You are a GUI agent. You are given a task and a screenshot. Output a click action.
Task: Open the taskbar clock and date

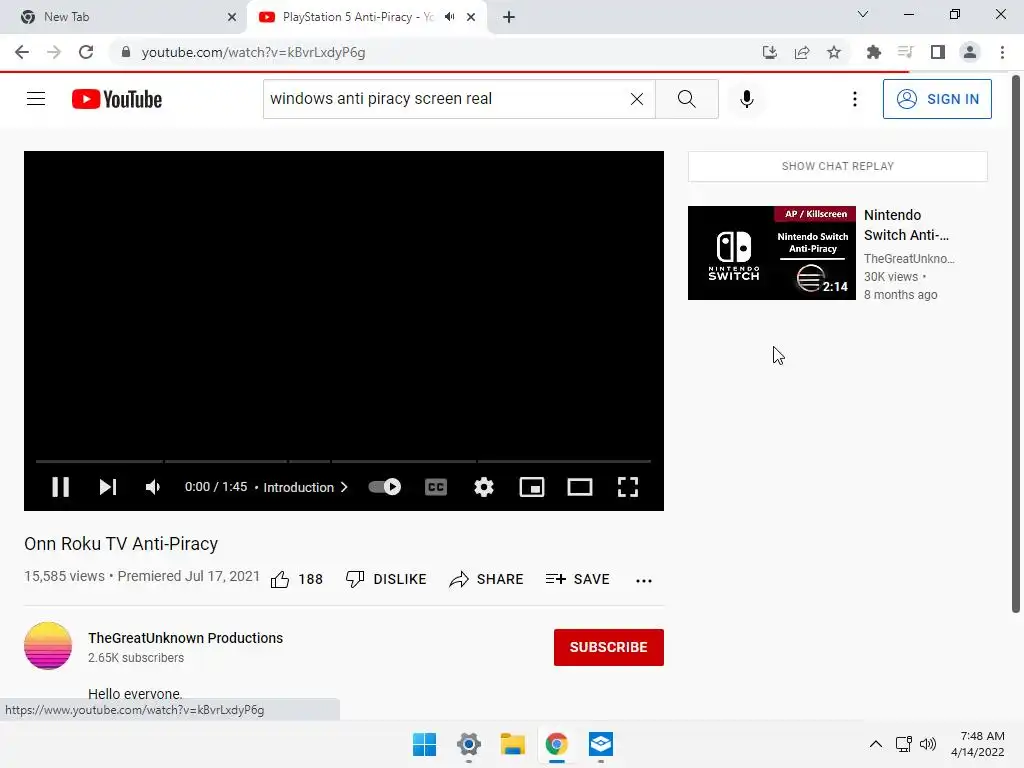[x=978, y=744]
